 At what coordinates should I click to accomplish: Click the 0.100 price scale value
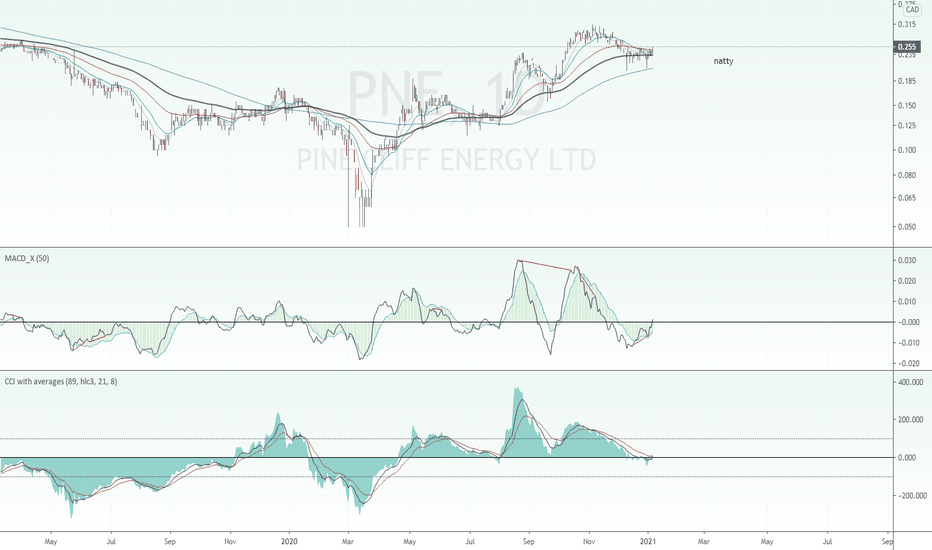[x=907, y=150]
